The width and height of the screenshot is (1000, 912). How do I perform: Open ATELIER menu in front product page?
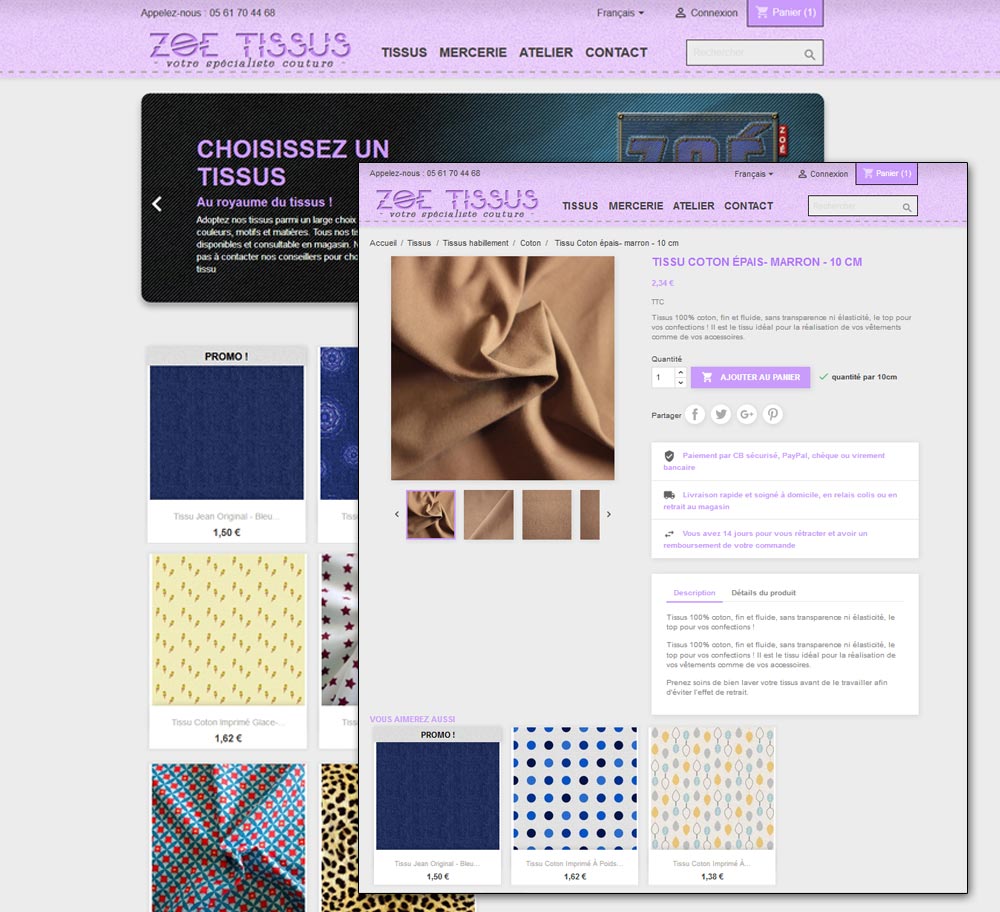[693, 206]
